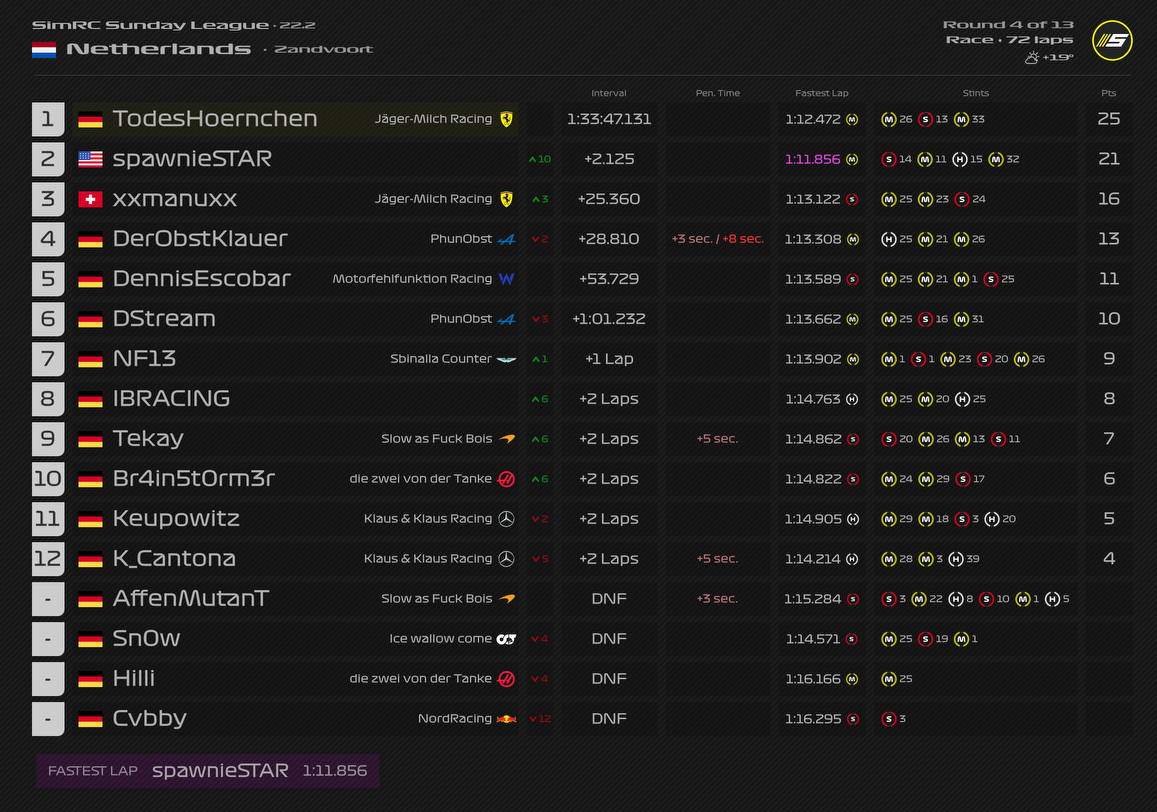
Task: Select driver name TodesHoernchen
Action: coord(215,119)
